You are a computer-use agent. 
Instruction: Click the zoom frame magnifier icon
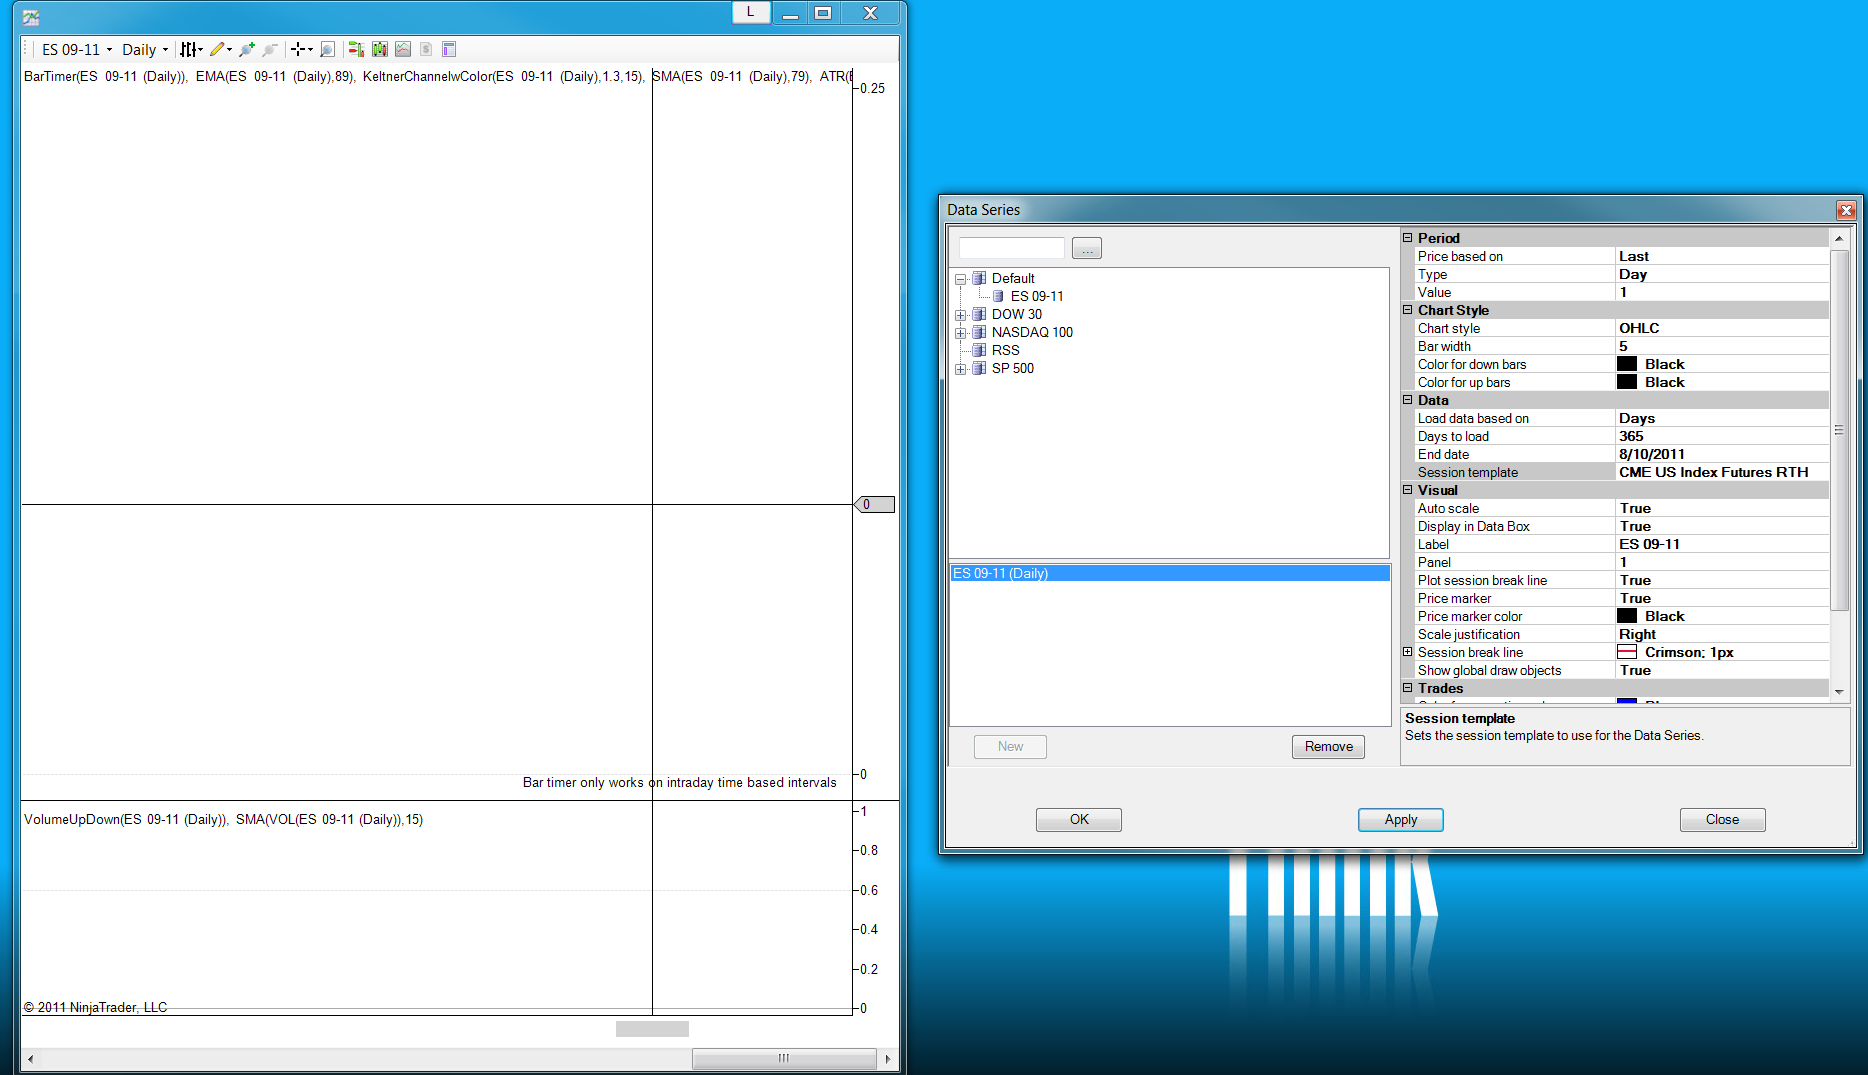click(x=327, y=49)
